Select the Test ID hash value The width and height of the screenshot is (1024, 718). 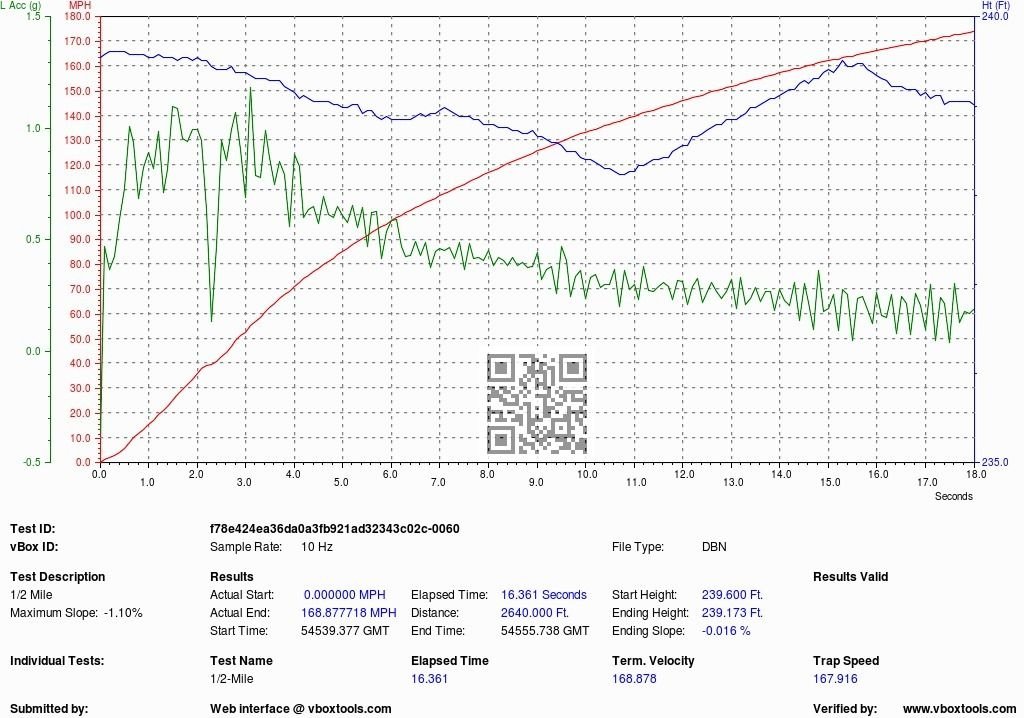pyautogui.click(x=334, y=529)
